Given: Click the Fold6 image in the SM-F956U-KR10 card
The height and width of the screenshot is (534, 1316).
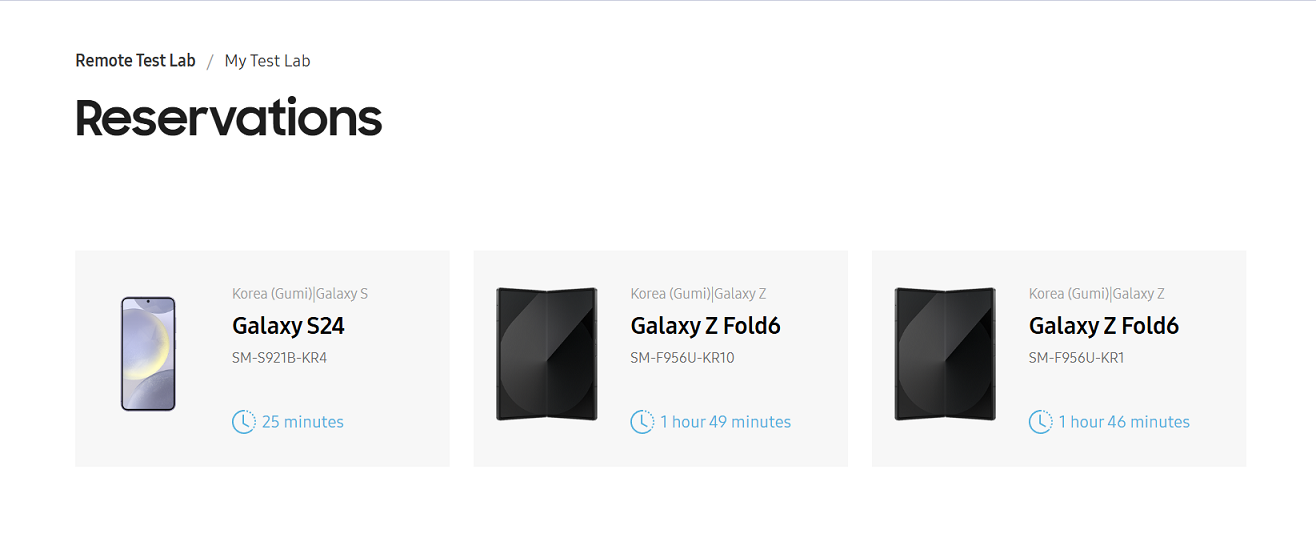Looking at the screenshot, I should click(x=546, y=354).
